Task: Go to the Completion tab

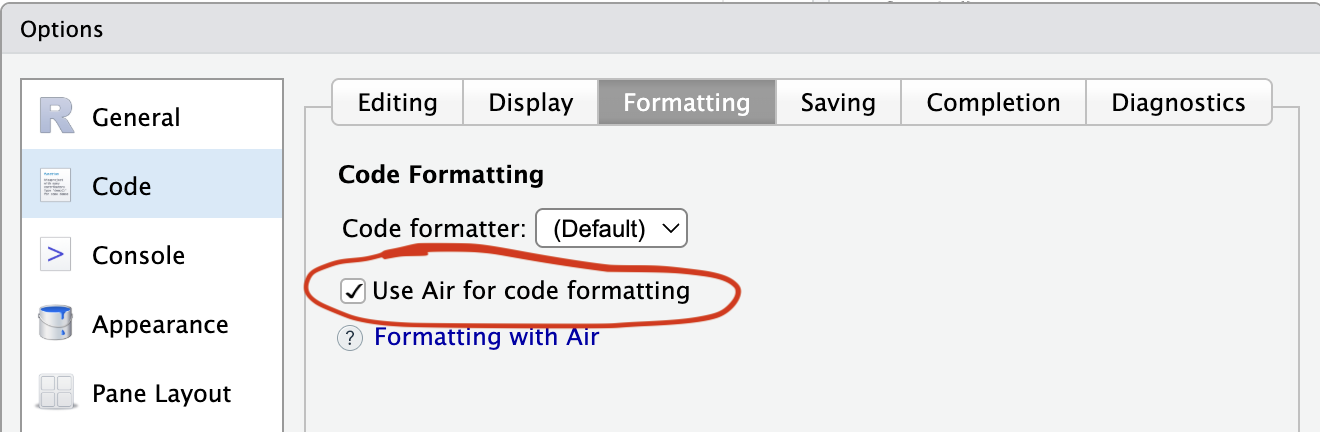Action: coord(993,103)
